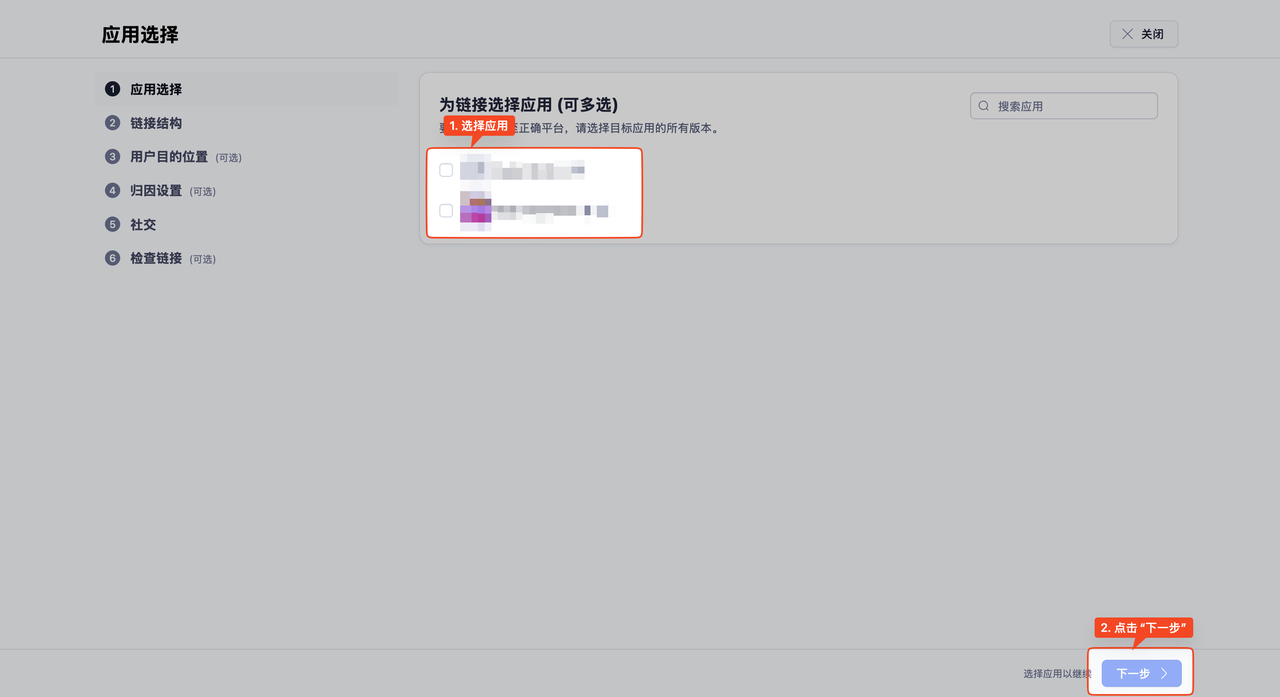Select the 用户目的位置 step label
Image resolution: width=1280 pixels, height=697 pixels.
click(x=169, y=157)
